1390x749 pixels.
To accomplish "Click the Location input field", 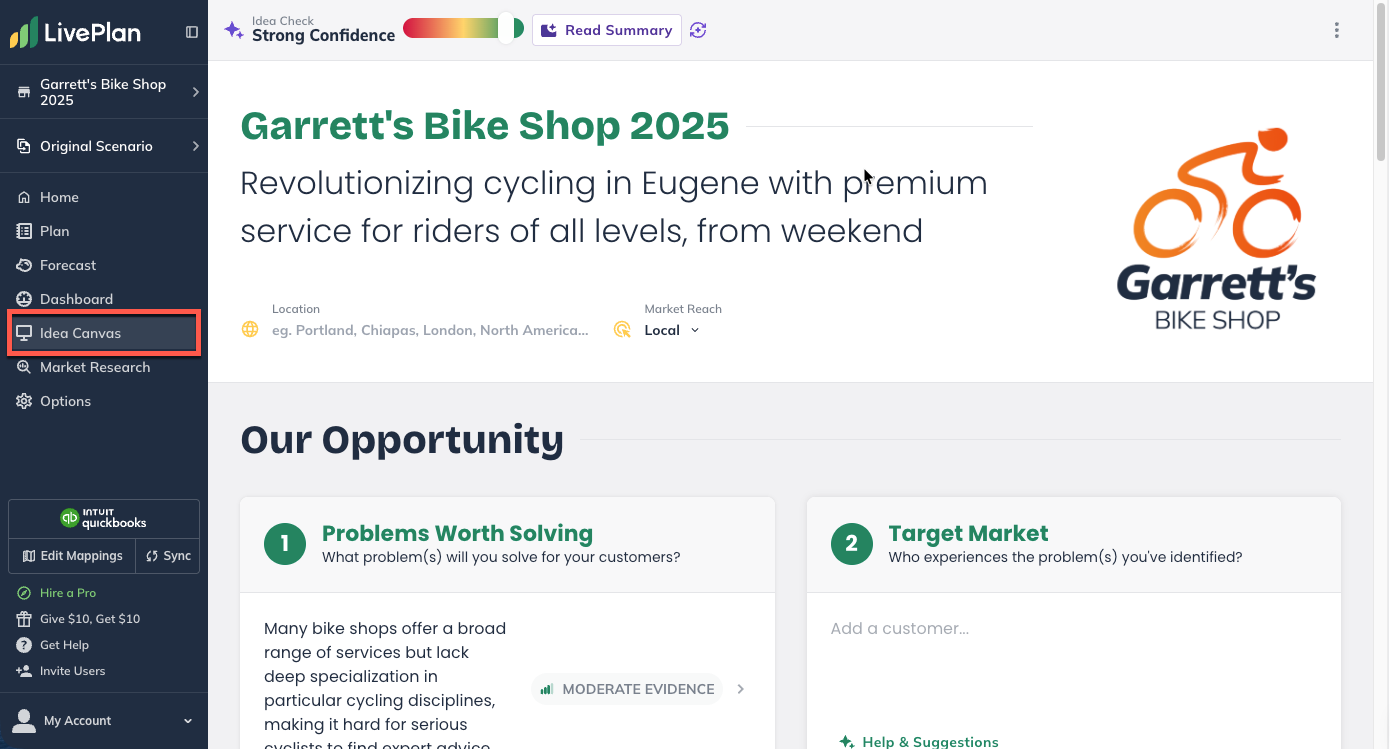I will click(430, 330).
